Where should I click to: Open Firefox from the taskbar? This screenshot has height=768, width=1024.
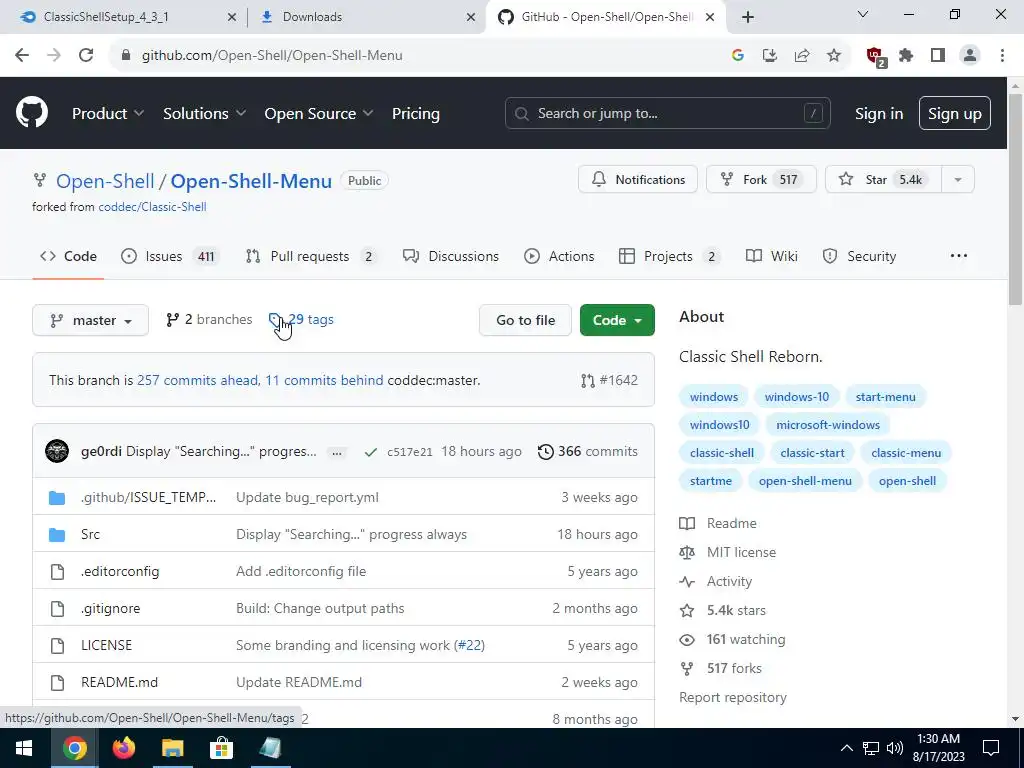coord(123,748)
